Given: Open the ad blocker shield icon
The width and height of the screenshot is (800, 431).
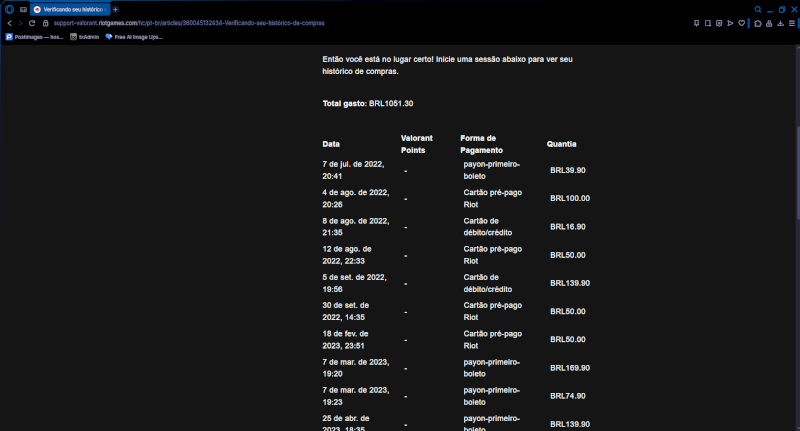Looking at the screenshot, I should click(x=718, y=22).
